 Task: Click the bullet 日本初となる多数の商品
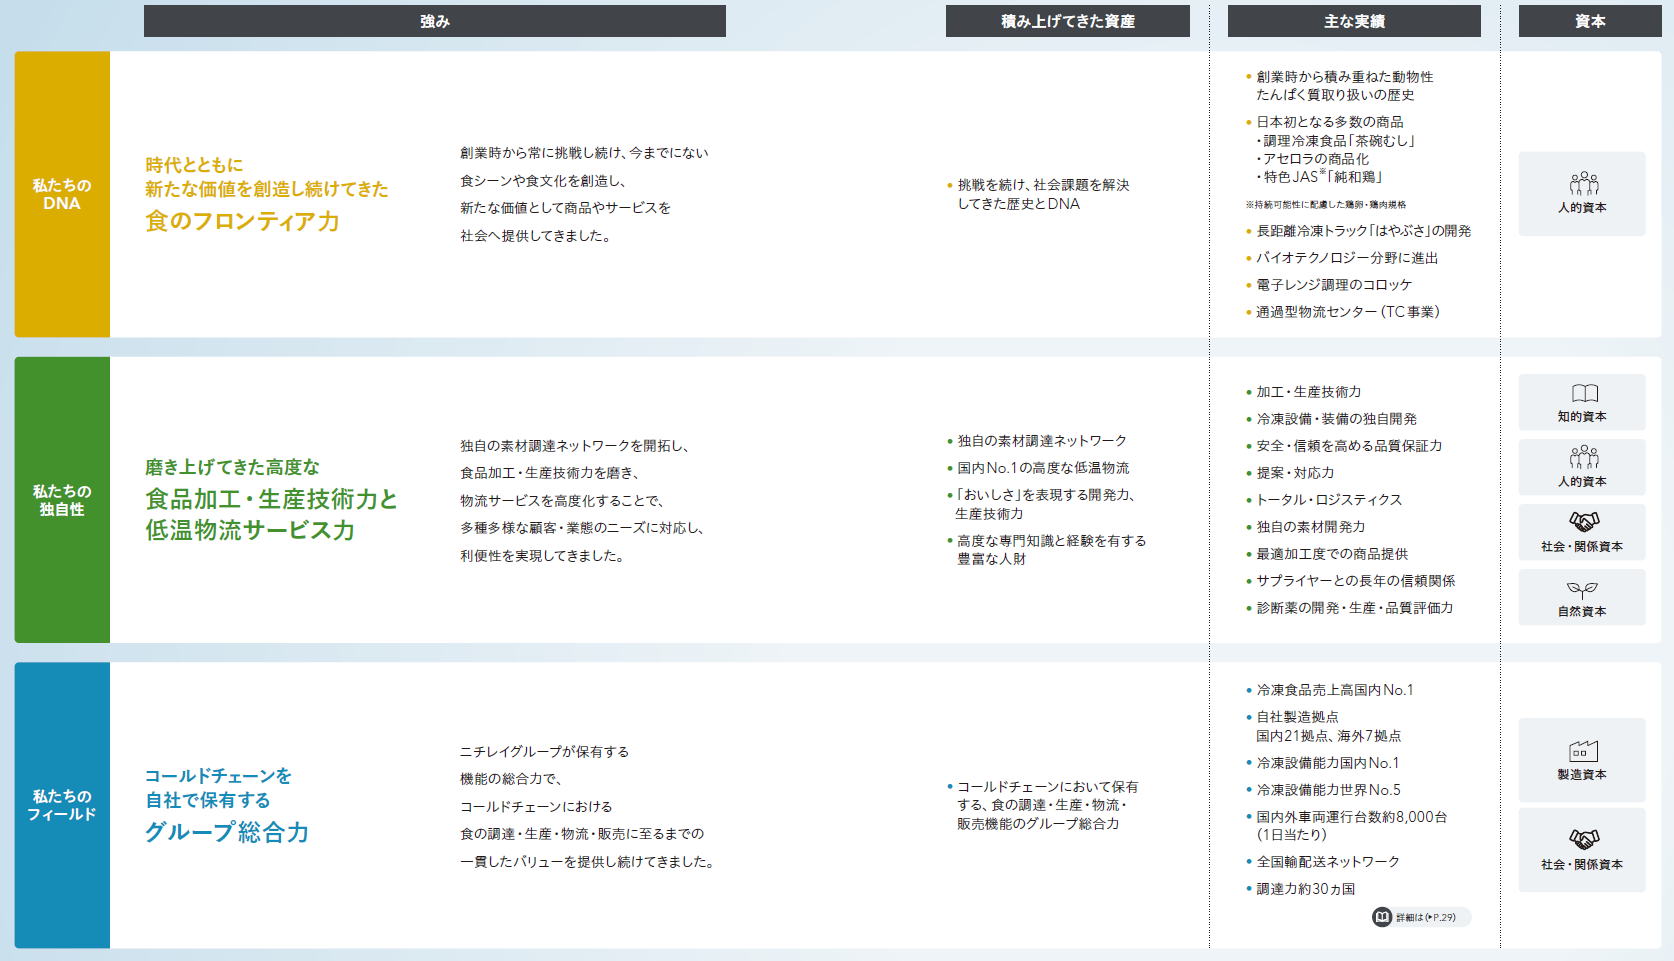coord(1325,122)
